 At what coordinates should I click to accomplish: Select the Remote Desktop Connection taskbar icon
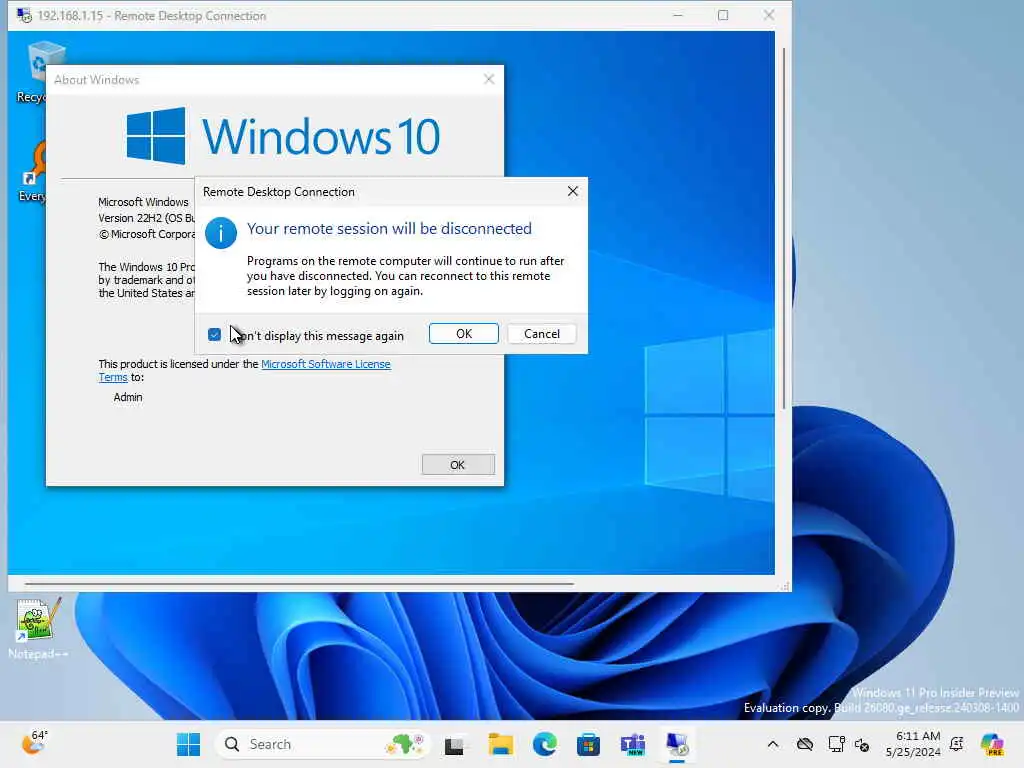pos(677,744)
